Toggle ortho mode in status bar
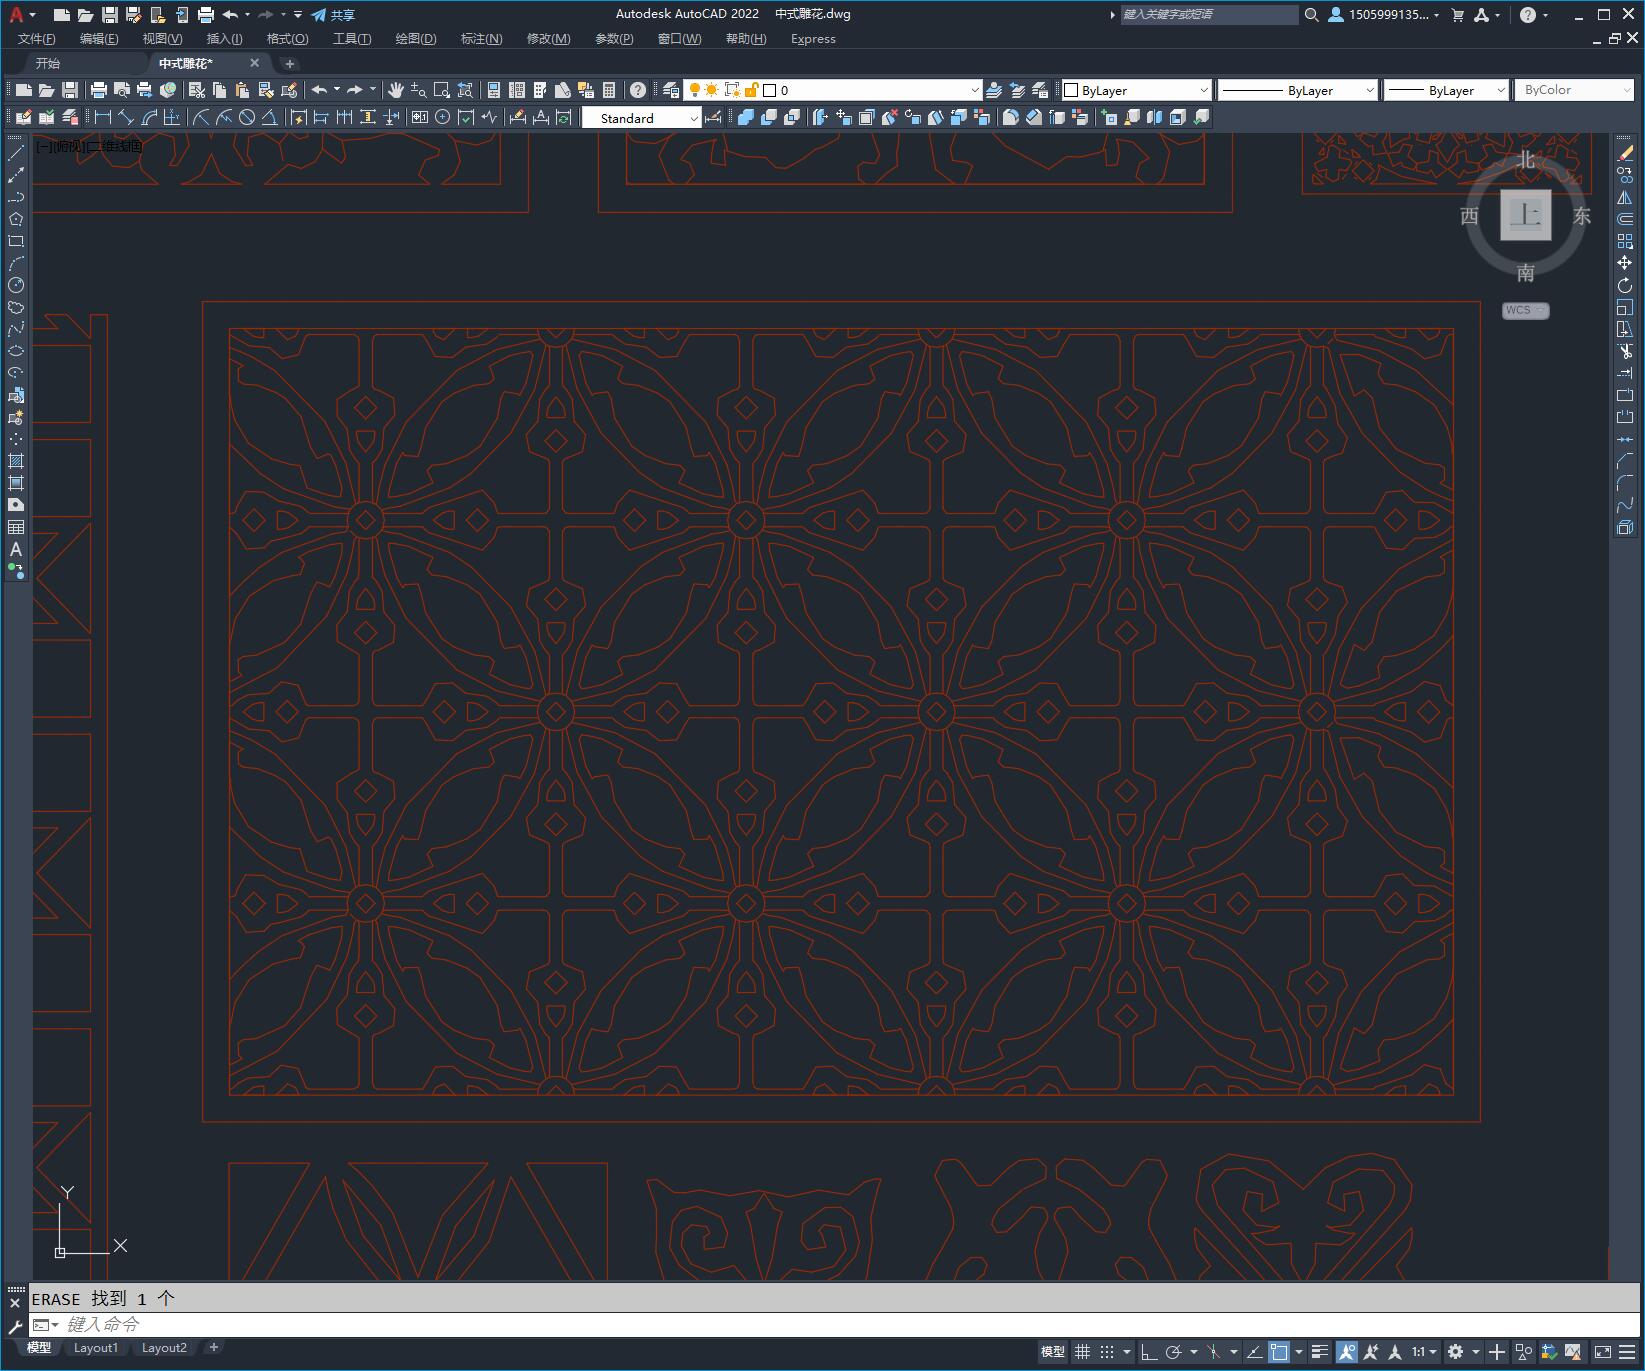Viewport: 1645px width, 1371px height. point(1149,1352)
